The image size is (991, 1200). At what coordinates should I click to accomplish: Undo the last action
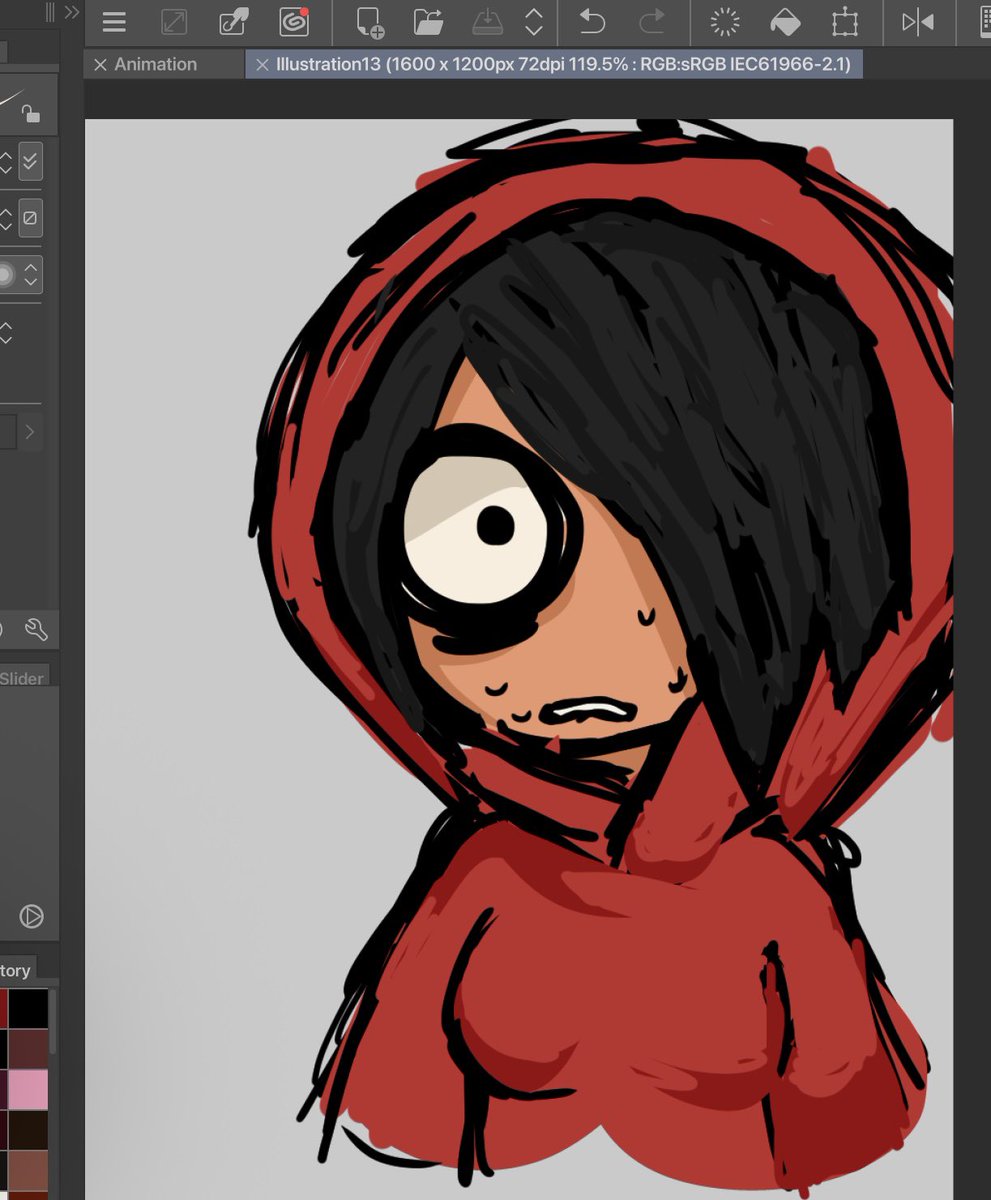point(593,21)
